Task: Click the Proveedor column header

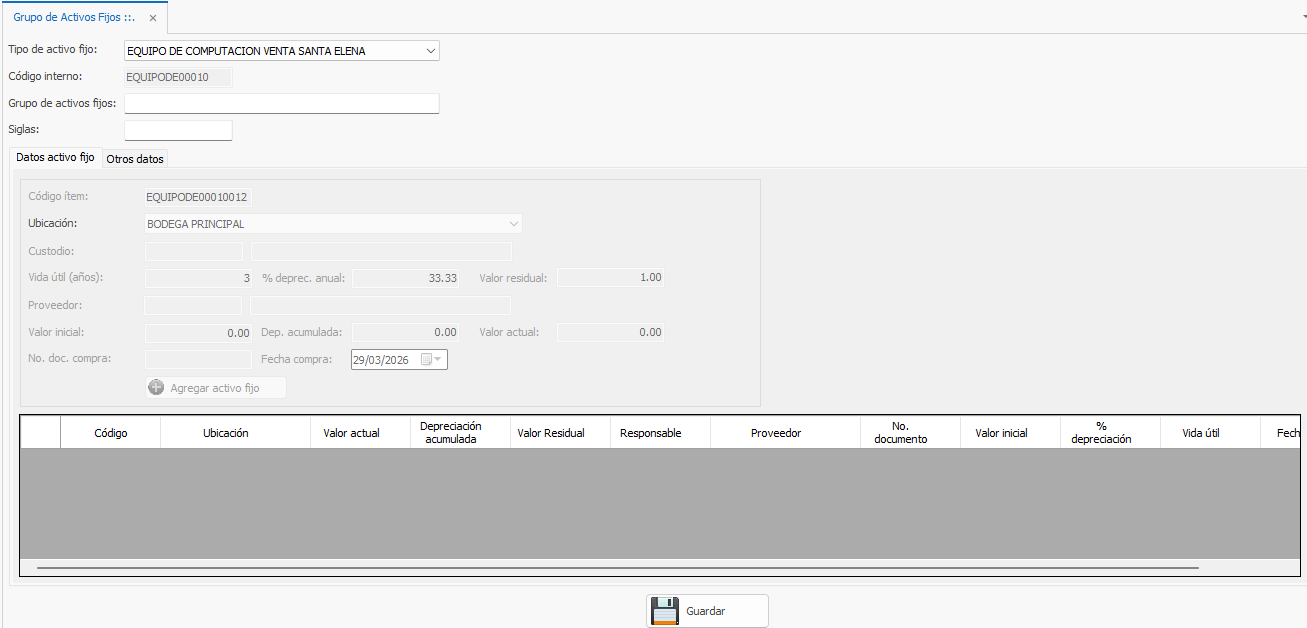Action: 775,433
